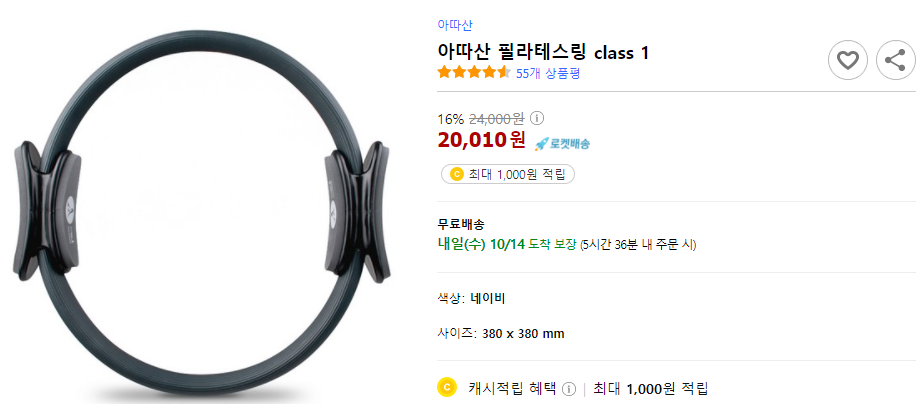Image resolution: width=921 pixels, height=404 pixels.
Task: Add the product to wishlist with heart icon
Action: (x=848, y=60)
